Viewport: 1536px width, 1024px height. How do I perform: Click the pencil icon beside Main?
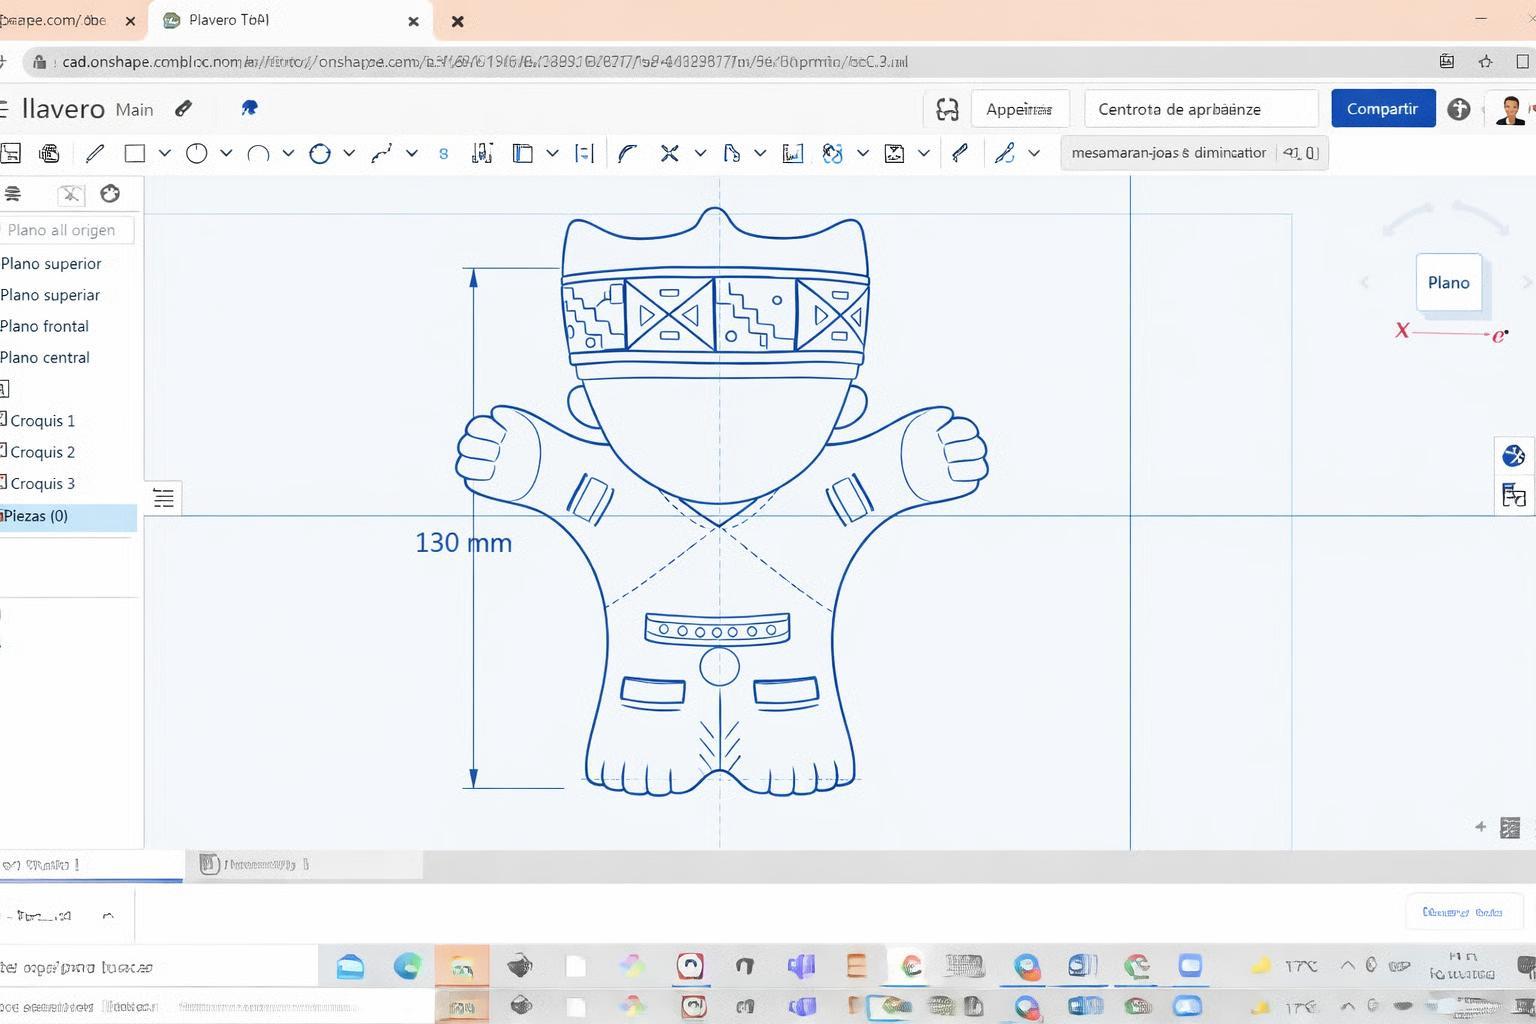click(183, 109)
